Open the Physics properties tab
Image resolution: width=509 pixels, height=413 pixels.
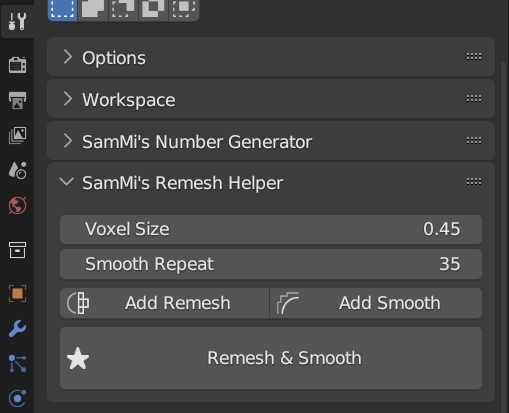(17, 398)
